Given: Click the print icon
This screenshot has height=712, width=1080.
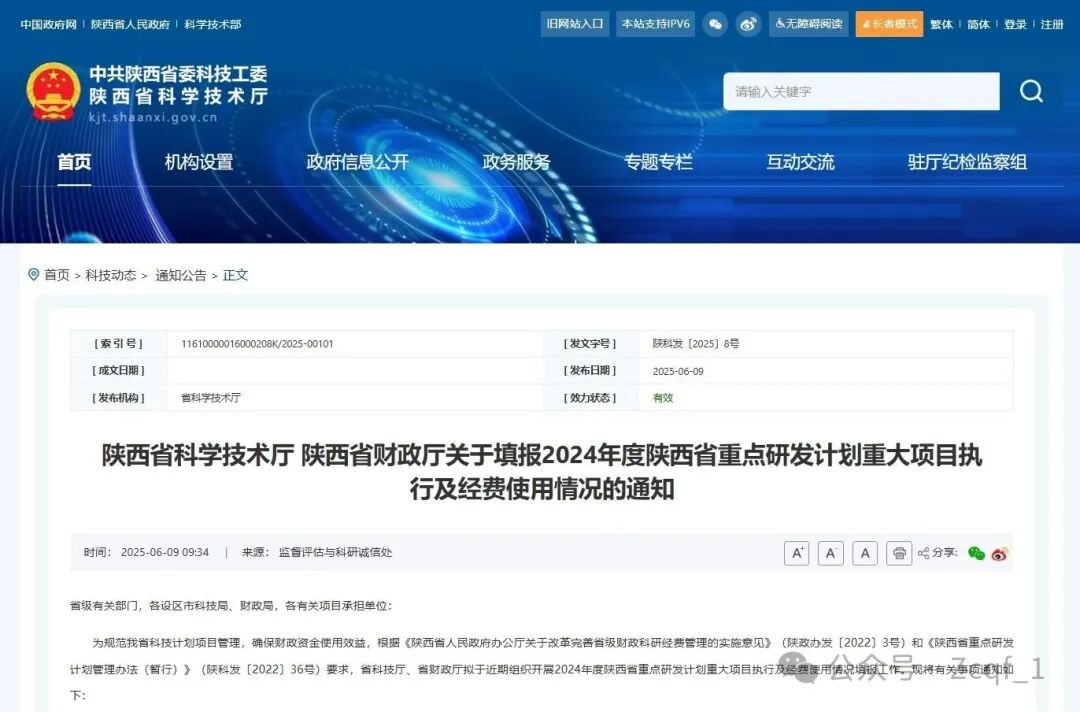Looking at the screenshot, I should [x=899, y=553].
